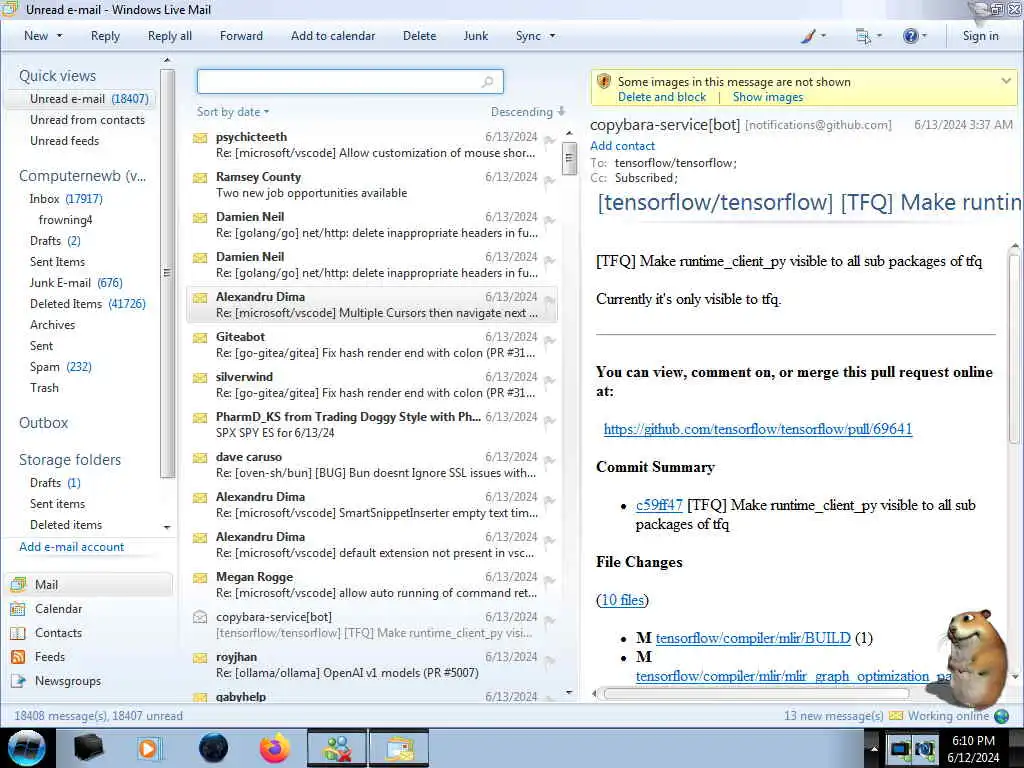Select Unread from contacts quick view
Image resolution: width=1024 pixels, height=768 pixels.
tap(87, 120)
